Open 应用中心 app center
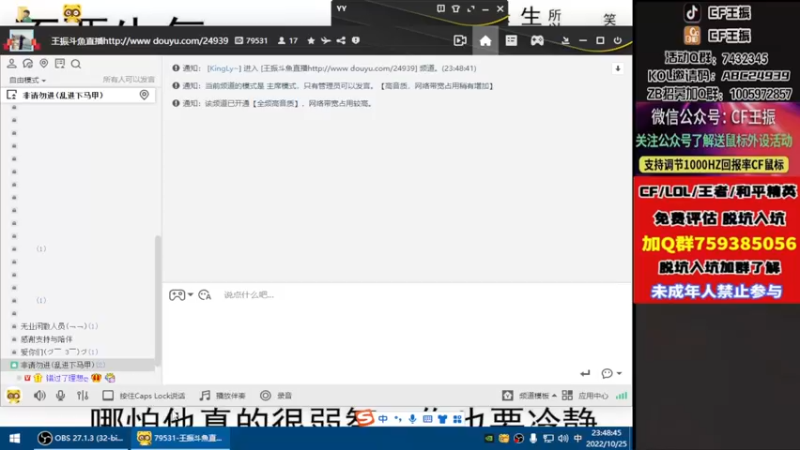 click(x=585, y=395)
